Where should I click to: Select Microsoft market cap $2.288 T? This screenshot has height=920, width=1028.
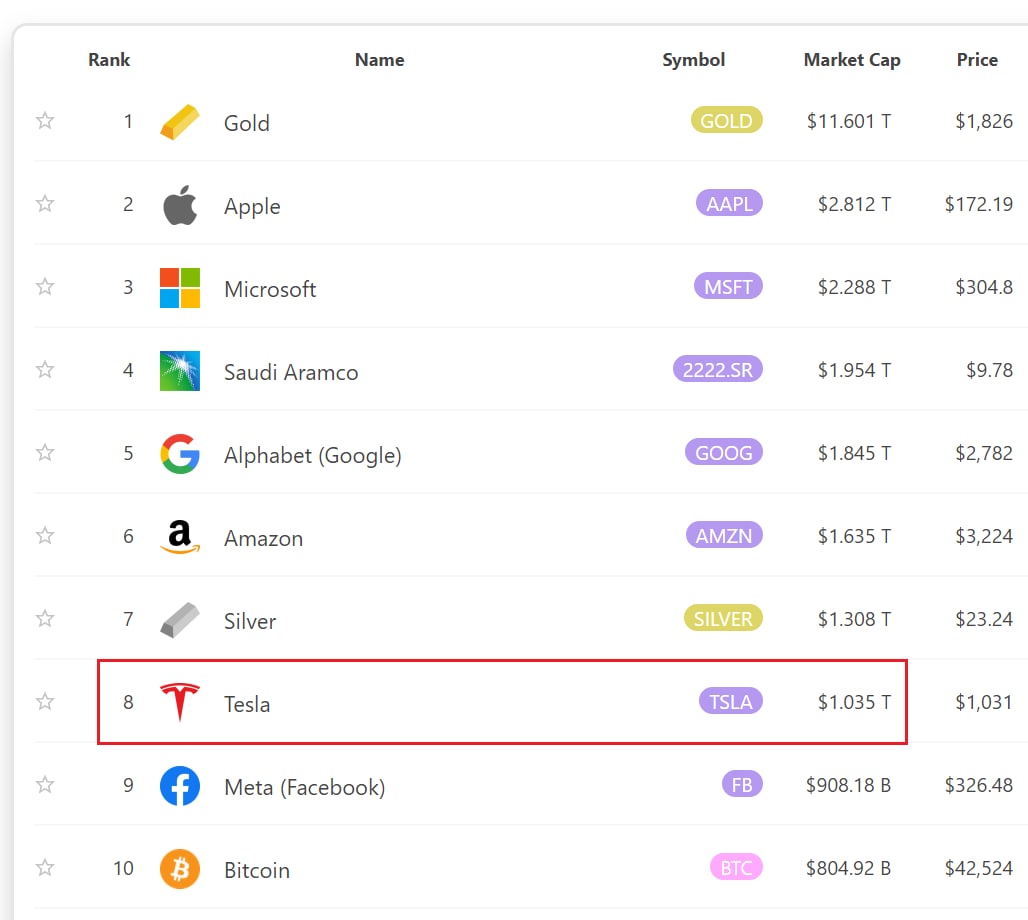(854, 287)
